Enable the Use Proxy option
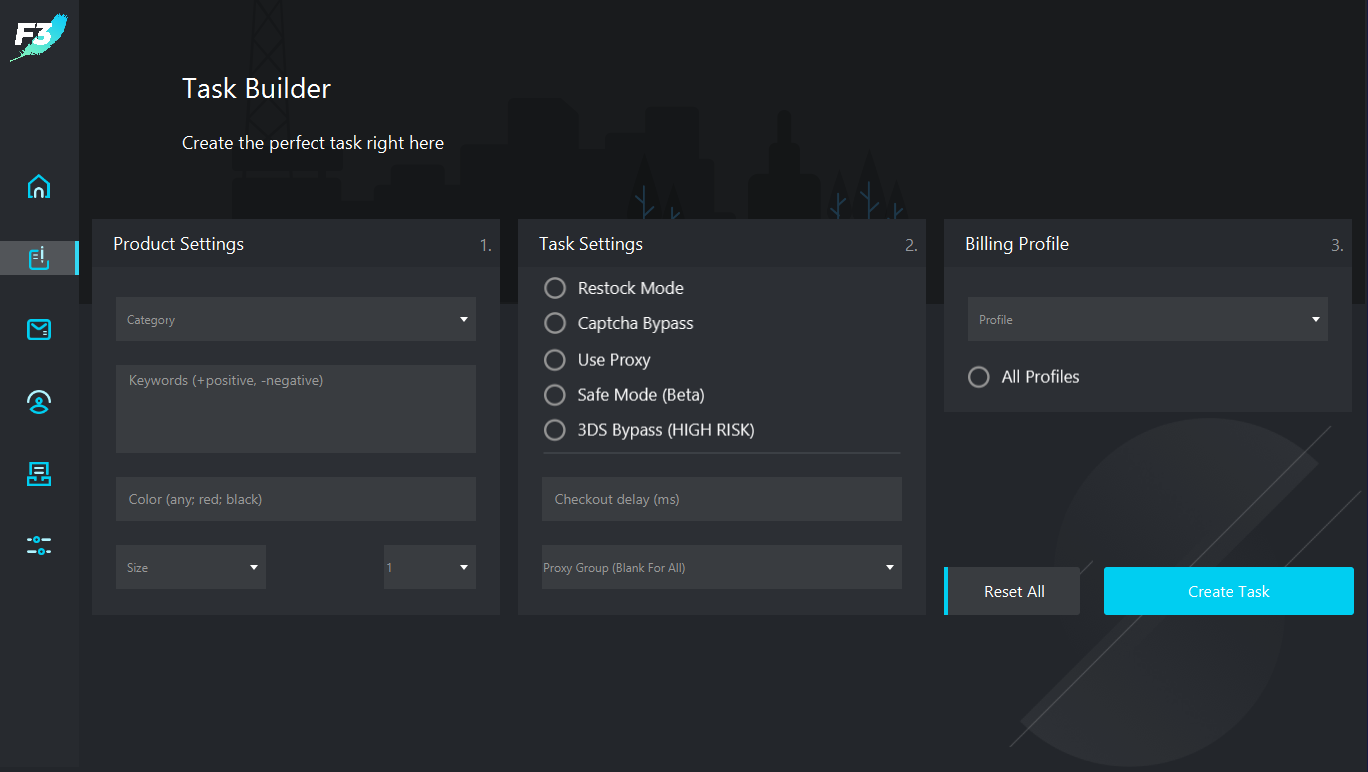 tap(555, 360)
